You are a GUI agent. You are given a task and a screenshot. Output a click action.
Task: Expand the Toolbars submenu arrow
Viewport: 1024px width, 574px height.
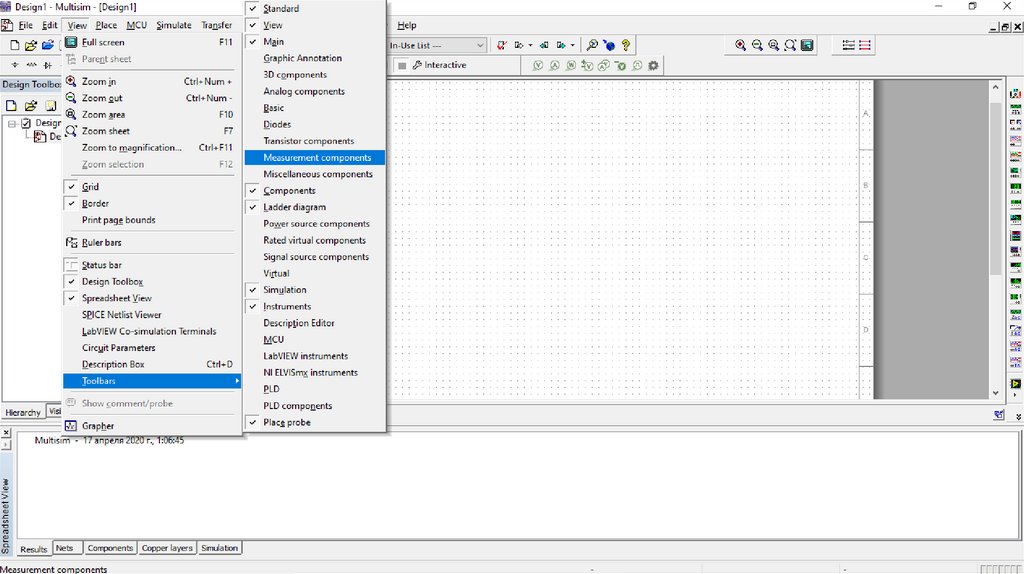pos(237,381)
